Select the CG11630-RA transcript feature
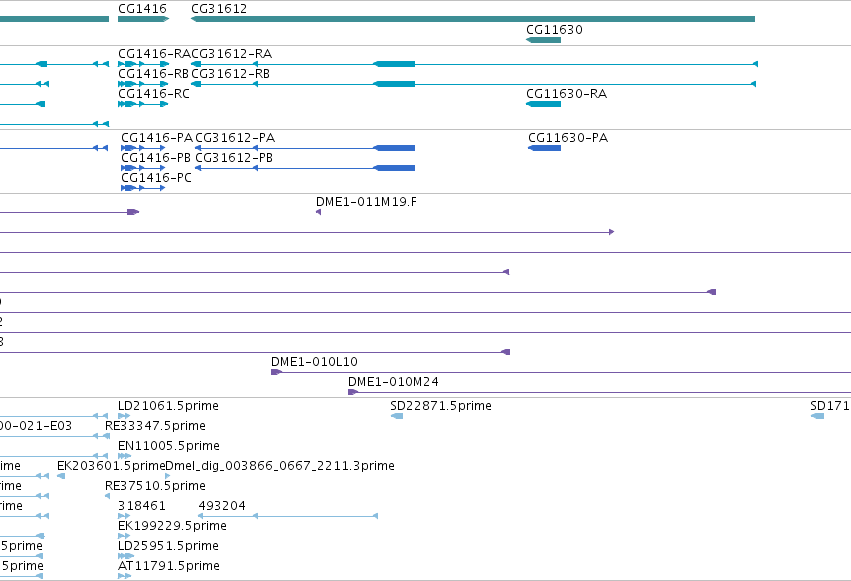Image resolution: width=851 pixels, height=581 pixels. (543, 104)
